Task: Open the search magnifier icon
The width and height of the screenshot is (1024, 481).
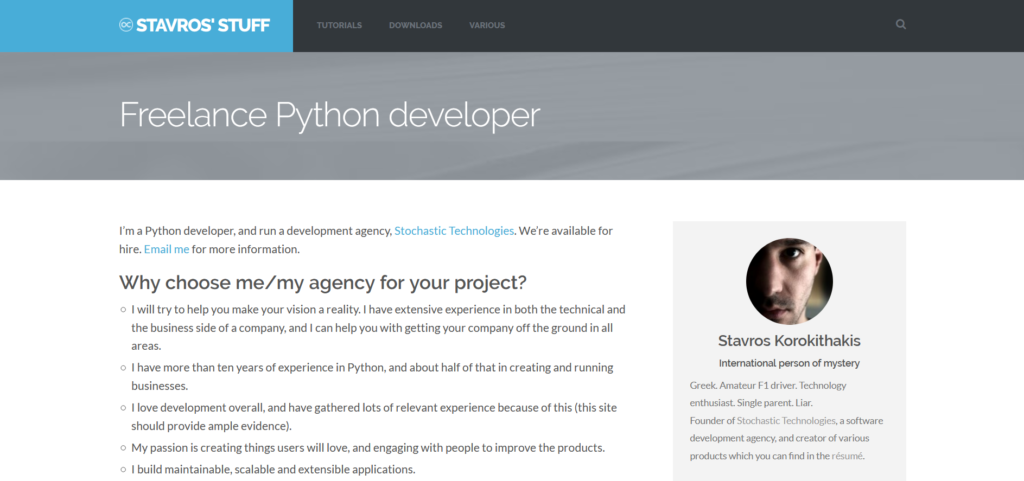Action: [x=901, y=25]
